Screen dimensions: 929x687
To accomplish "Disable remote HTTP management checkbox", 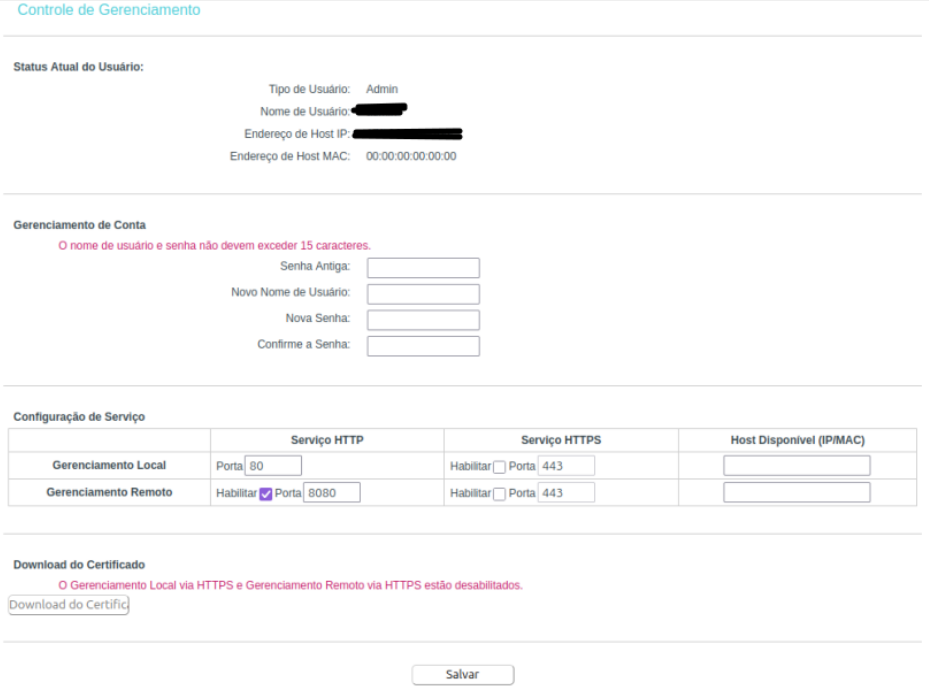I will coord(265,493).
